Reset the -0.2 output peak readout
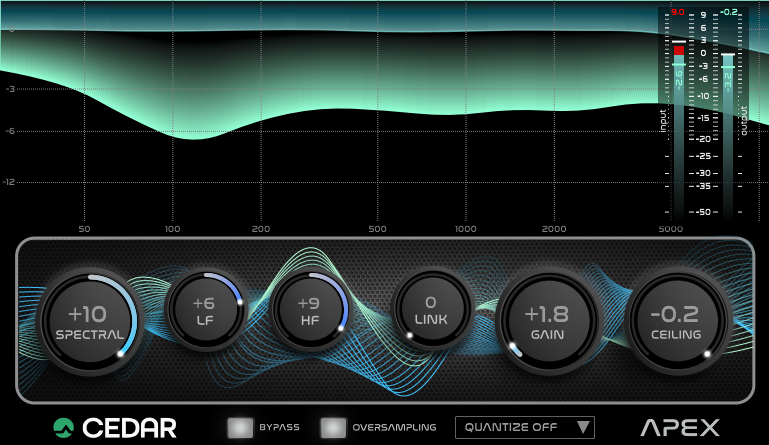 coord(729,13)
